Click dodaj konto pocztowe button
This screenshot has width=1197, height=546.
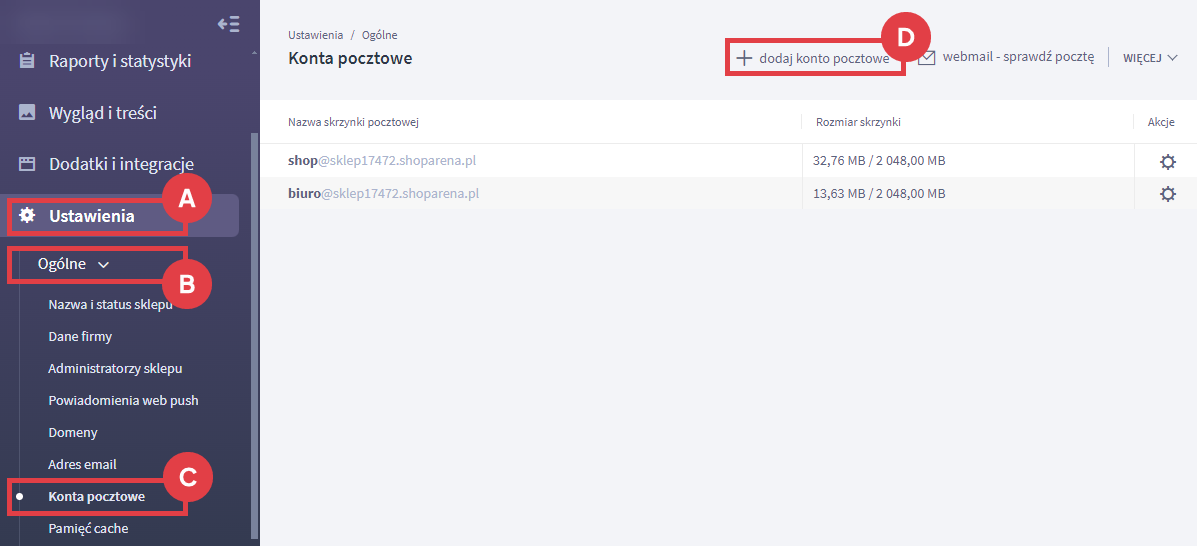tap(824, 59)
